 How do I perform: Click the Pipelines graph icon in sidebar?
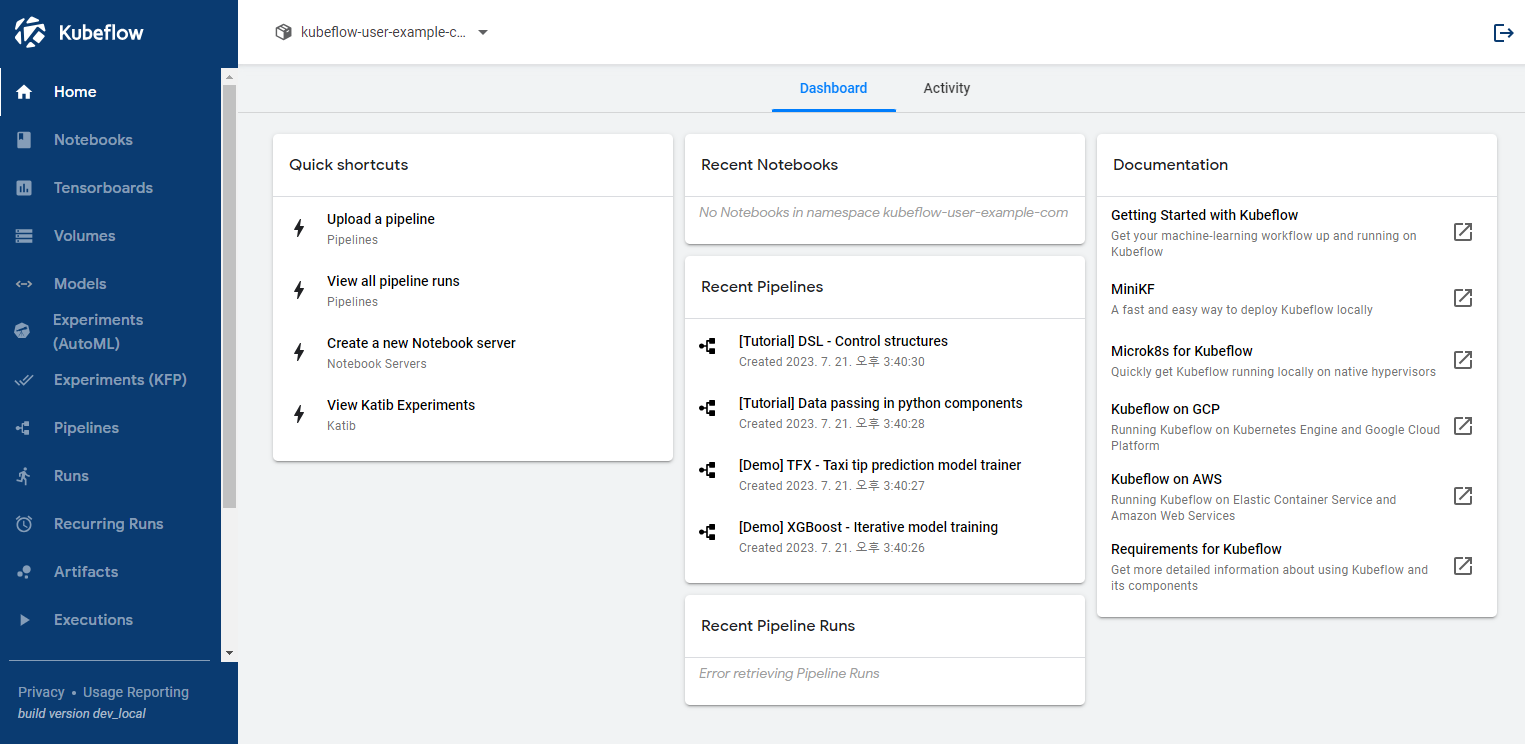tap(24, 428)
